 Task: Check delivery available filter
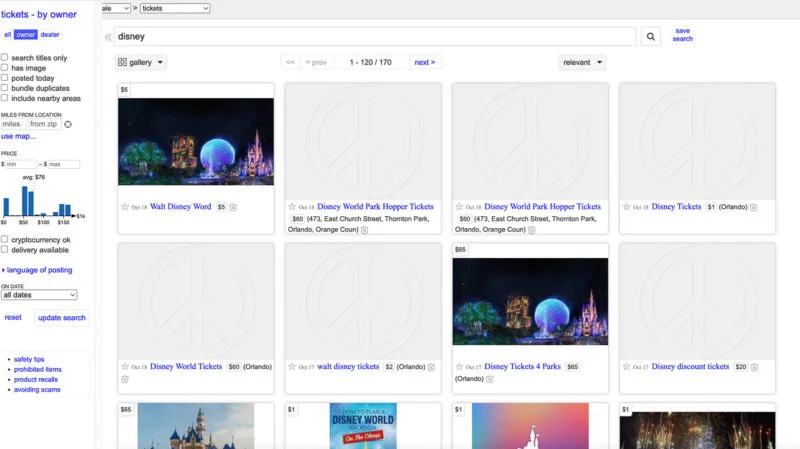5,249
